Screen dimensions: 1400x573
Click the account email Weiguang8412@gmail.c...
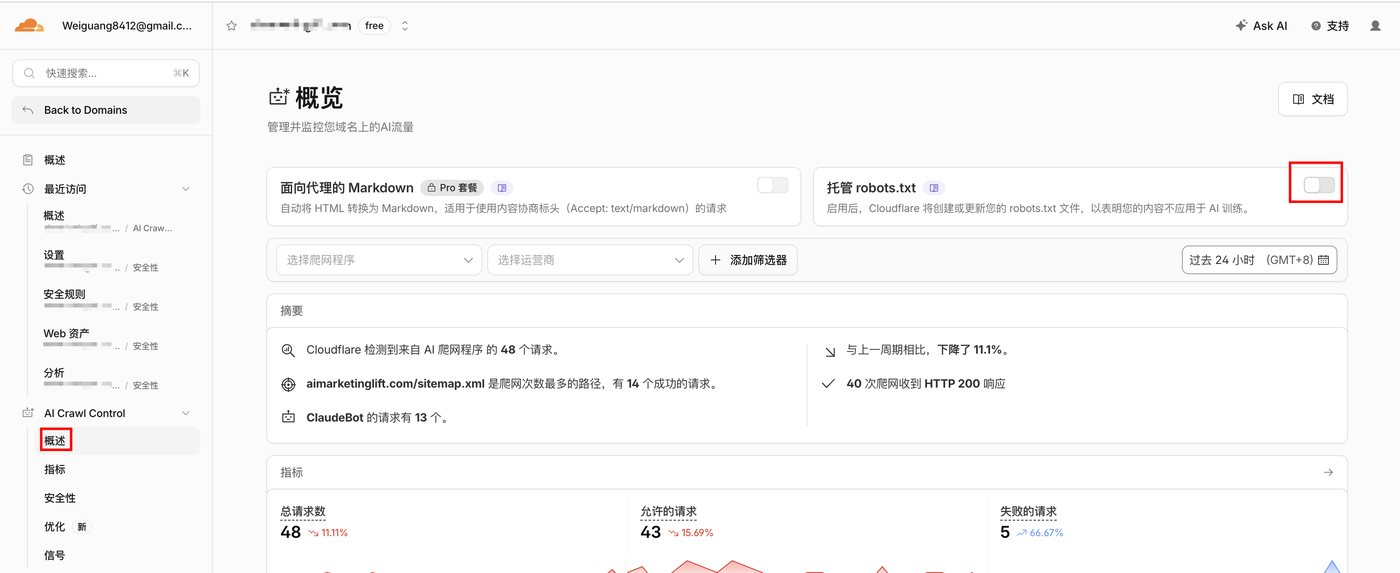[x=127, y=26]
